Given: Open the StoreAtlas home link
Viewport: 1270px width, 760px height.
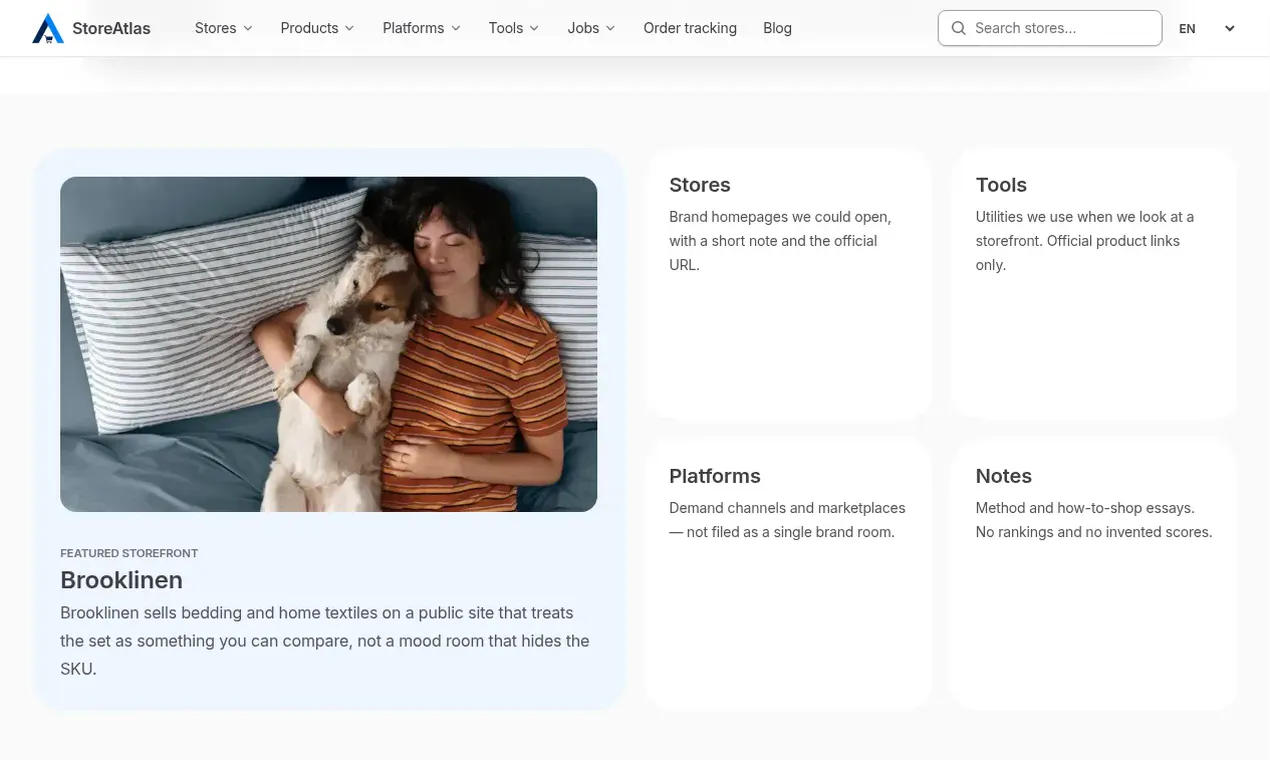Looking at the screenshot, I should (x=91, y=28).
